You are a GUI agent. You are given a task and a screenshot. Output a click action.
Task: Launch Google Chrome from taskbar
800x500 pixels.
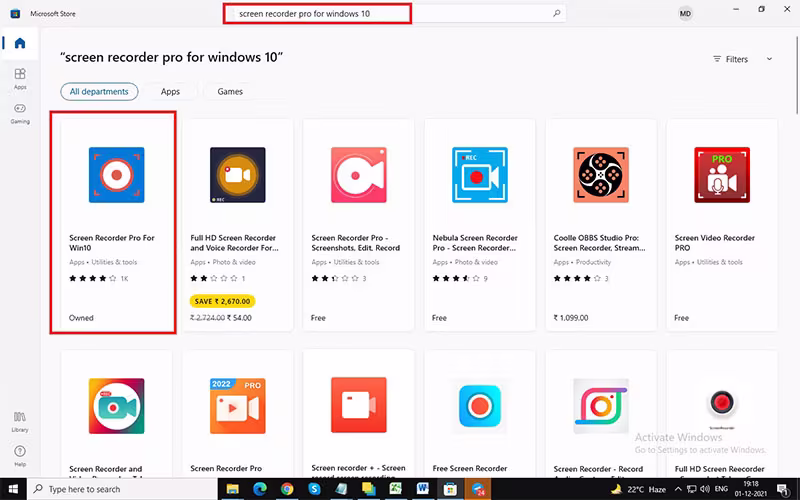pos(287,489)
